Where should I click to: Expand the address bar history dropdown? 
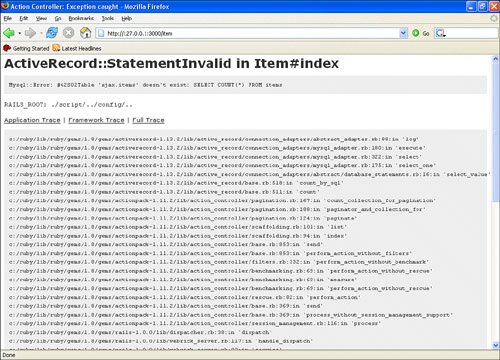(403, 33)
